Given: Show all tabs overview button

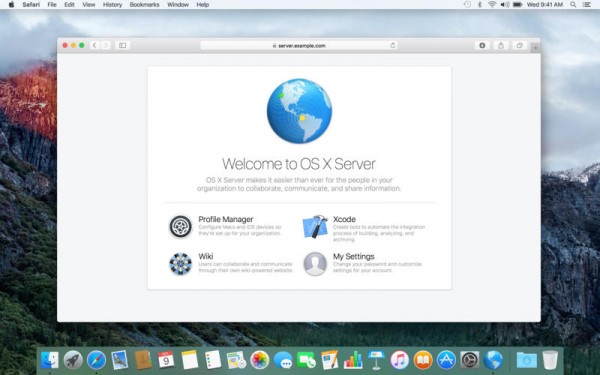Looking at the screenshot, I should click(x=519, y=45).
